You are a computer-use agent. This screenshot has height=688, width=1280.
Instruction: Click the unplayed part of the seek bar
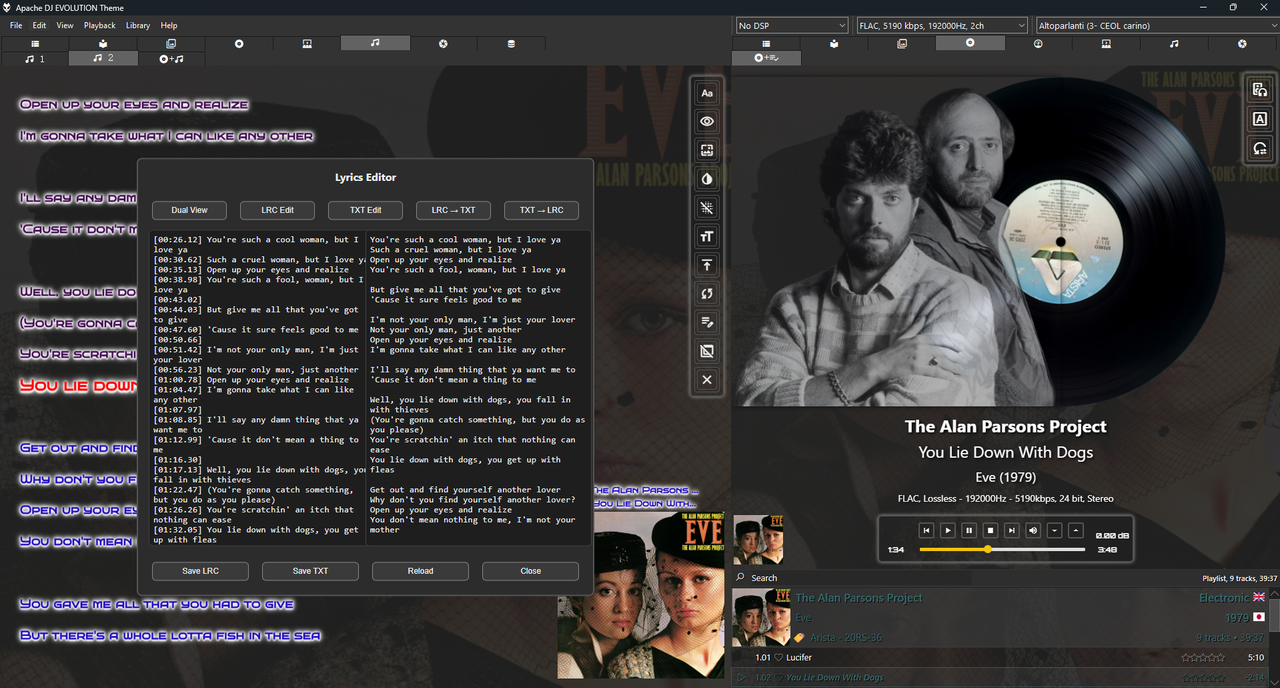[x=1038, y=549]
